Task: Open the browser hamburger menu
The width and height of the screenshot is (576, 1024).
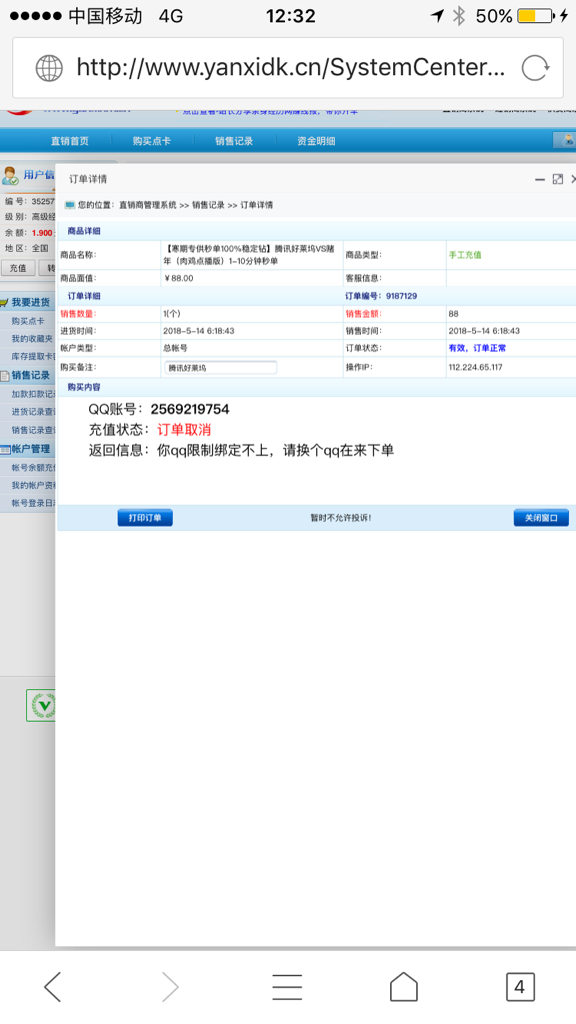Action: point(287,987)
